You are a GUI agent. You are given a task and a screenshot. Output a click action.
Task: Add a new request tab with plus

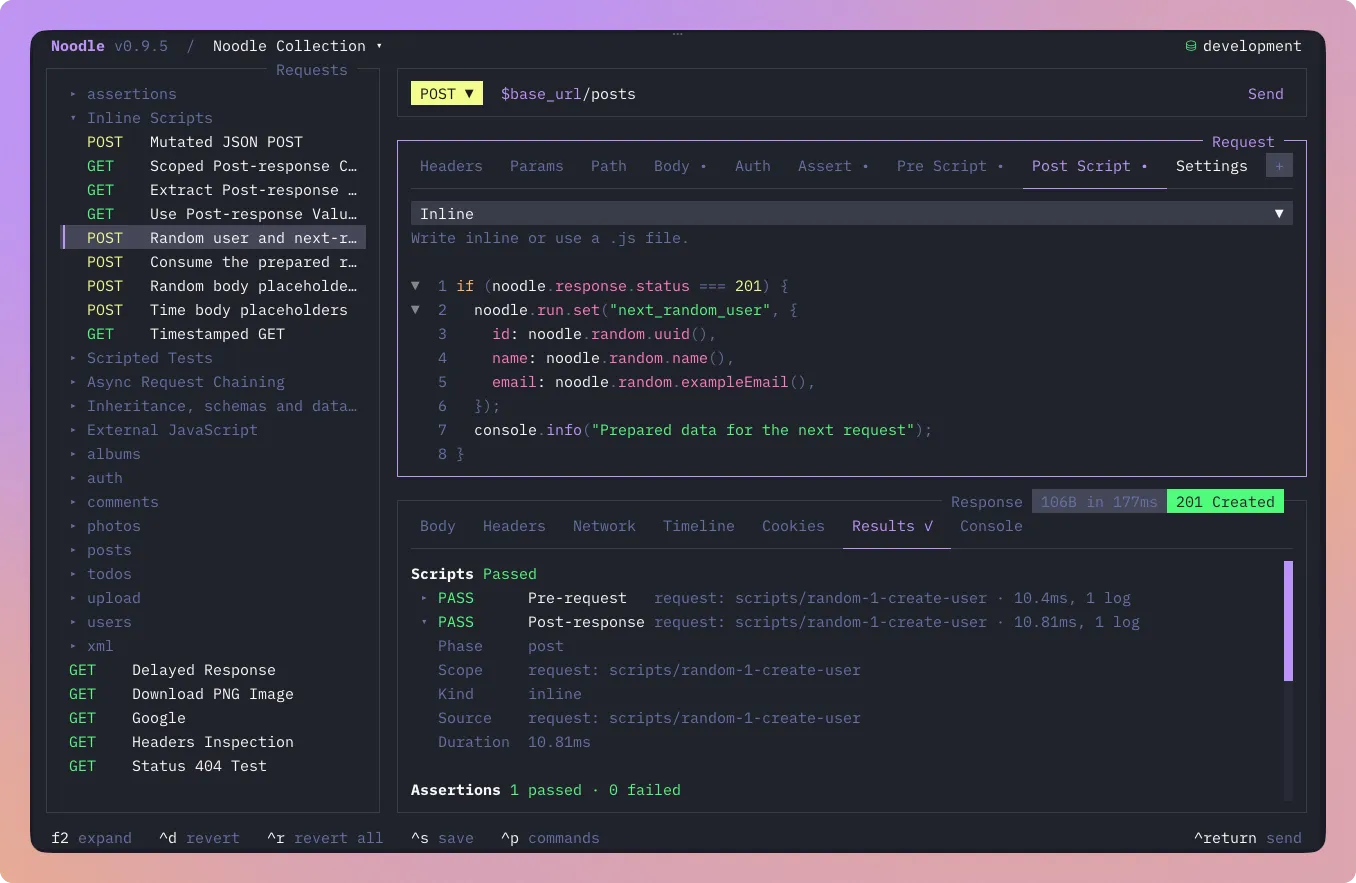(x=1279, y=166)
